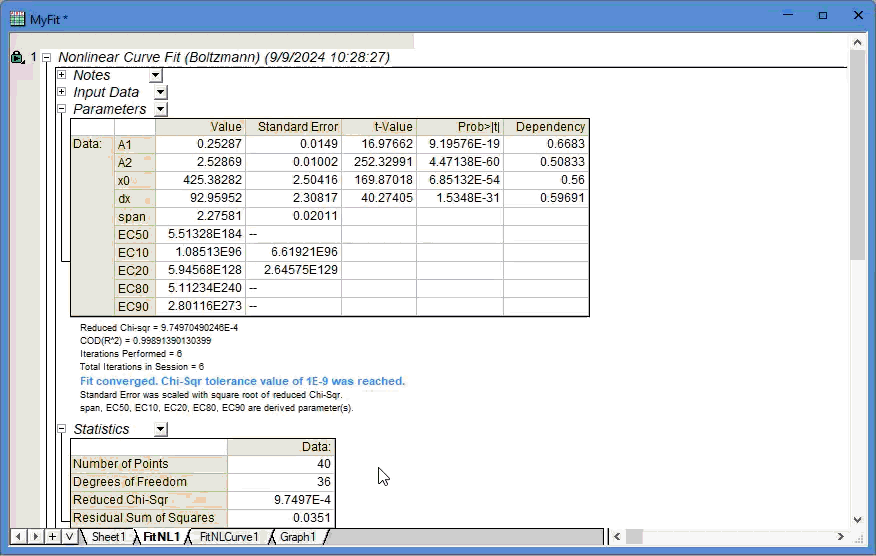Click the vertical scrollbar up arrow

point(858,43)
